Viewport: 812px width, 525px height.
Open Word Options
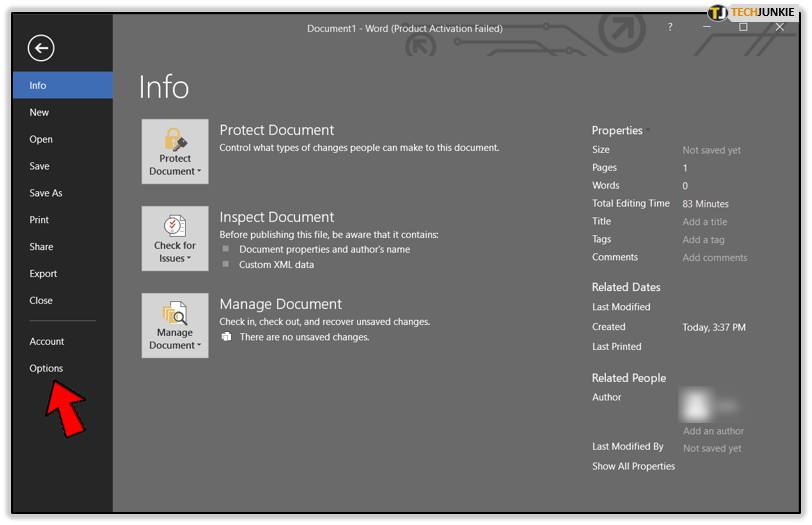(x=63, y=369)
